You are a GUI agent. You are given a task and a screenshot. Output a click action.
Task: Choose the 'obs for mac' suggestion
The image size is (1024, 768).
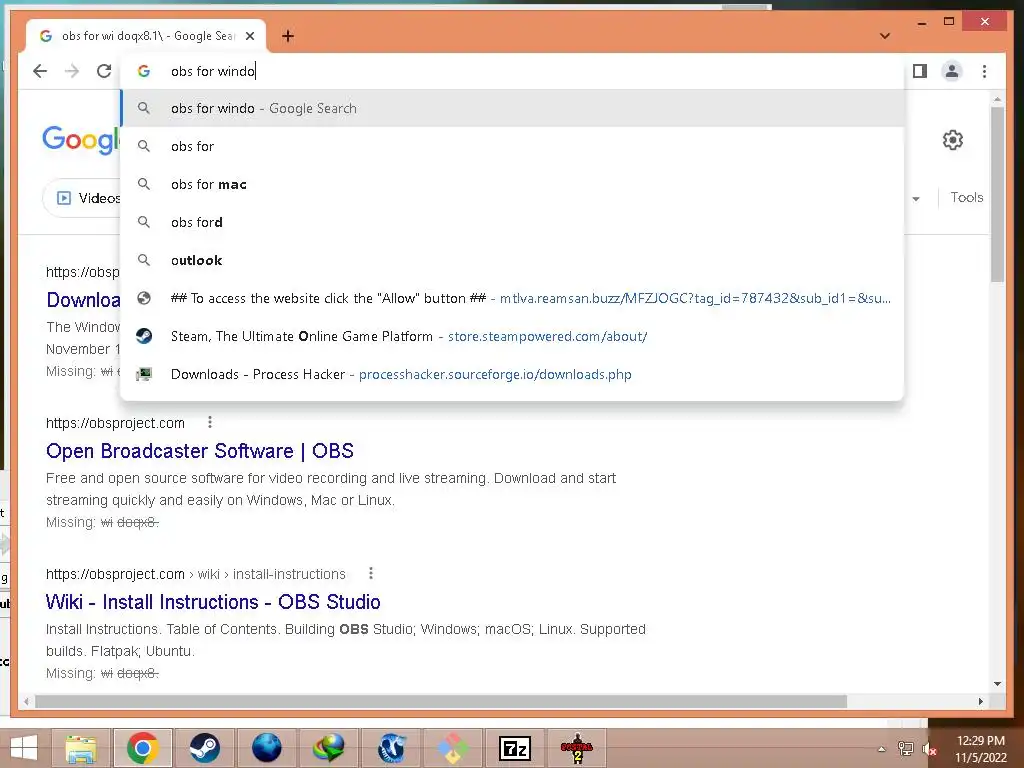(513, 184)
